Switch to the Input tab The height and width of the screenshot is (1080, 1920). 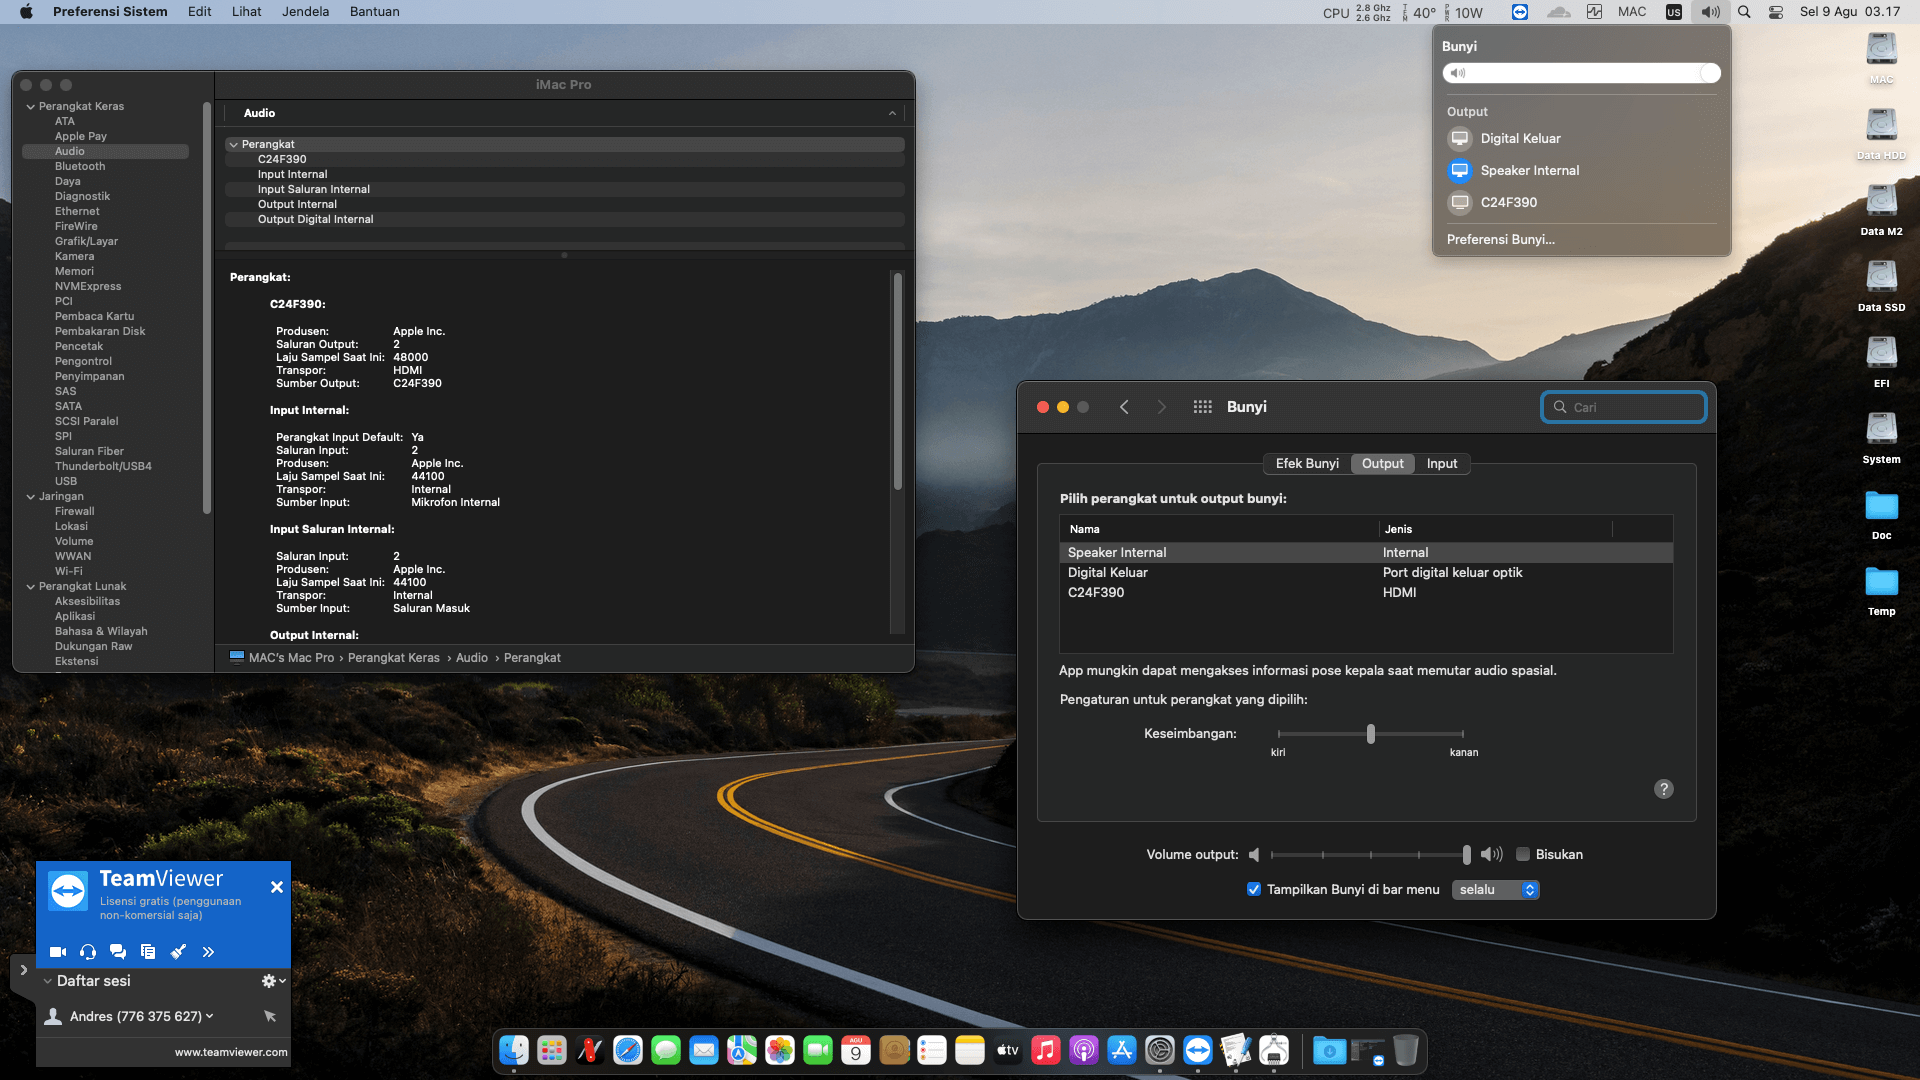click(1441, 463)
